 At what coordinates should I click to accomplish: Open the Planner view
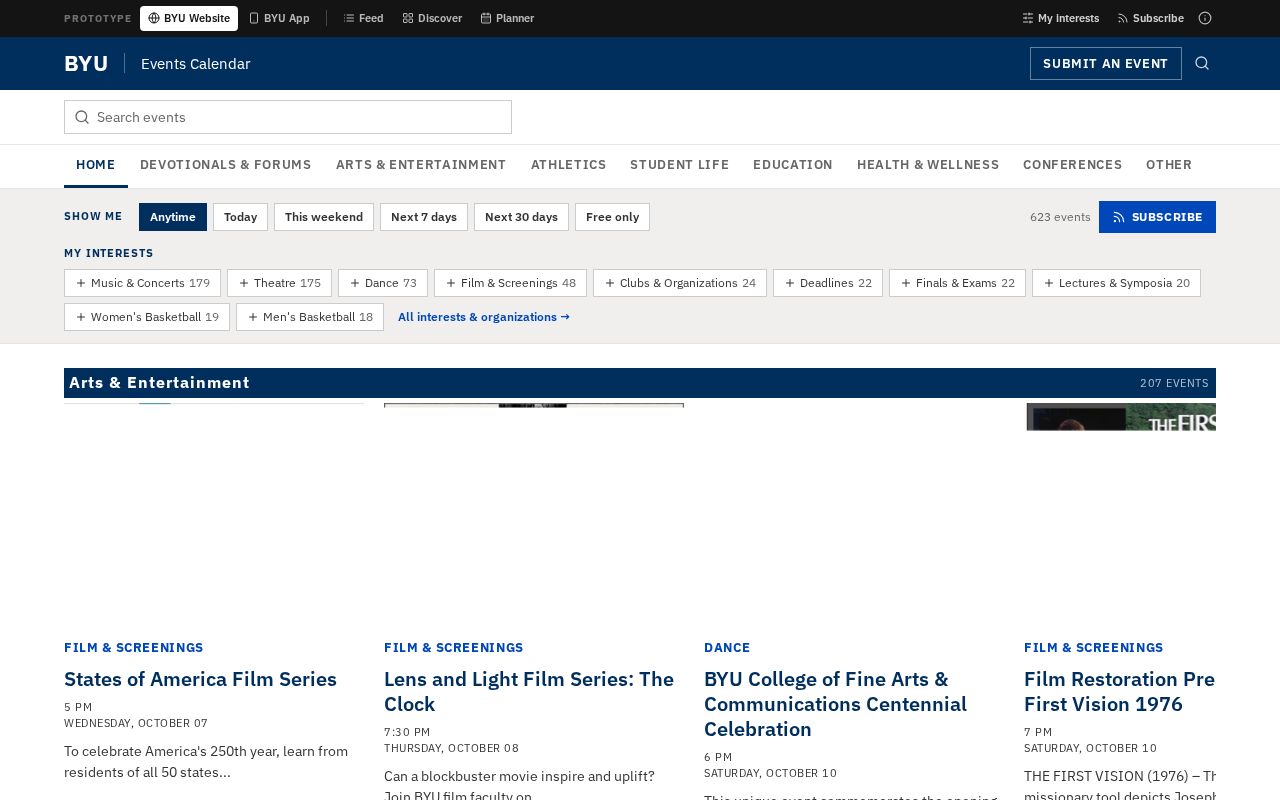pos(507,18)
